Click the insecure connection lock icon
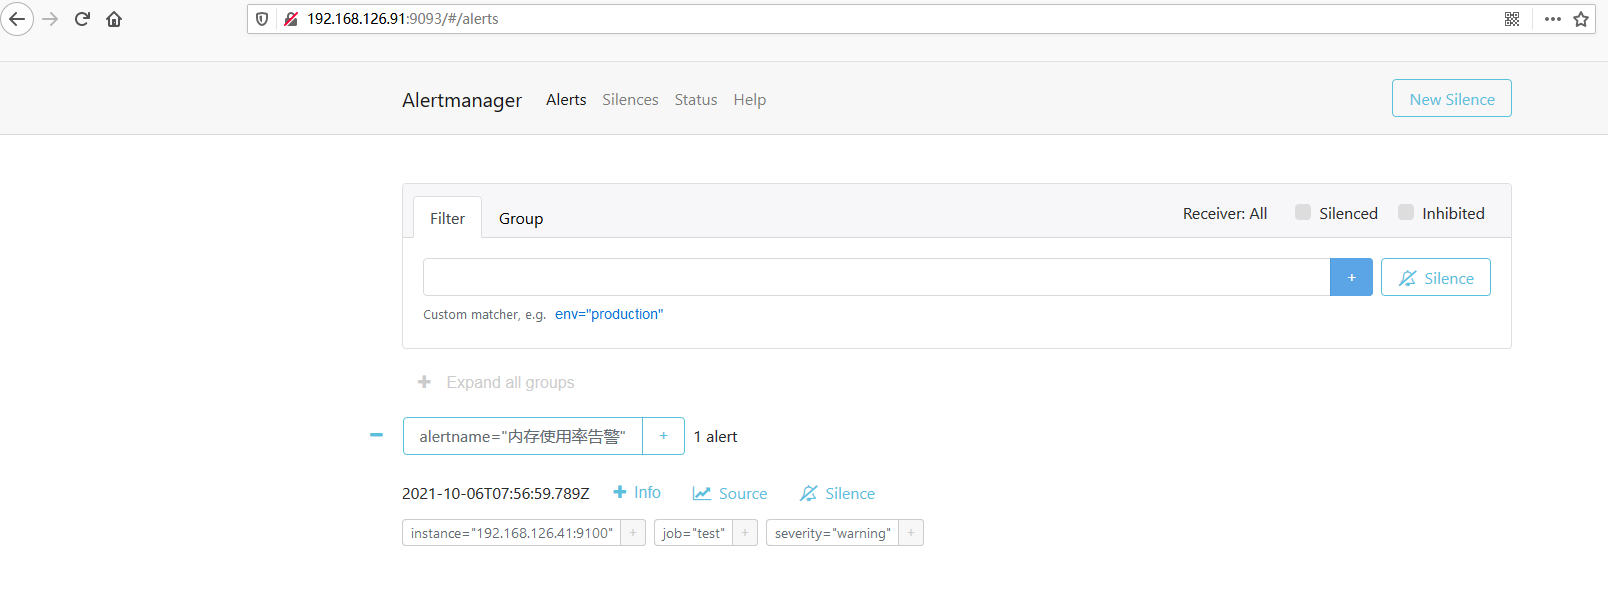The width and height of the screenshot is (1608, 602). click(291, 19)
